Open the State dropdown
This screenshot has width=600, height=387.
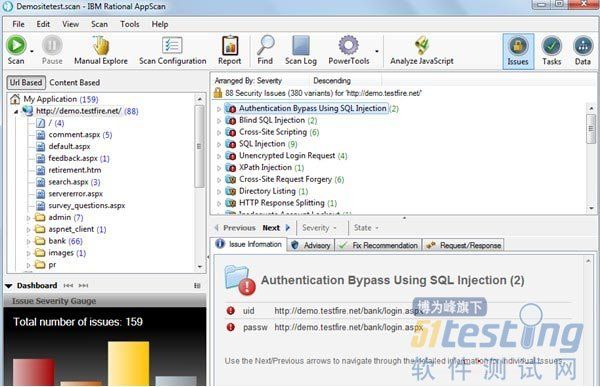pos(366,228)
